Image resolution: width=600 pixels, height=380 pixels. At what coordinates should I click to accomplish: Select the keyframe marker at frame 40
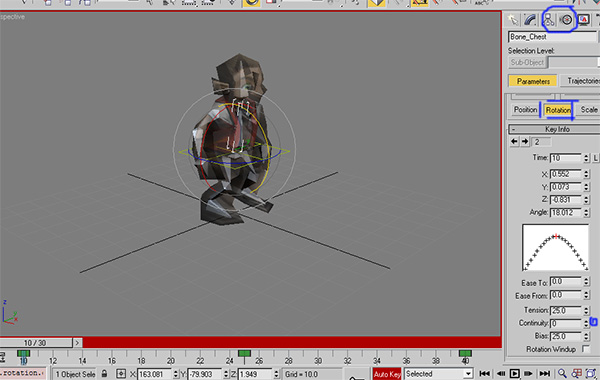point(465,353)
